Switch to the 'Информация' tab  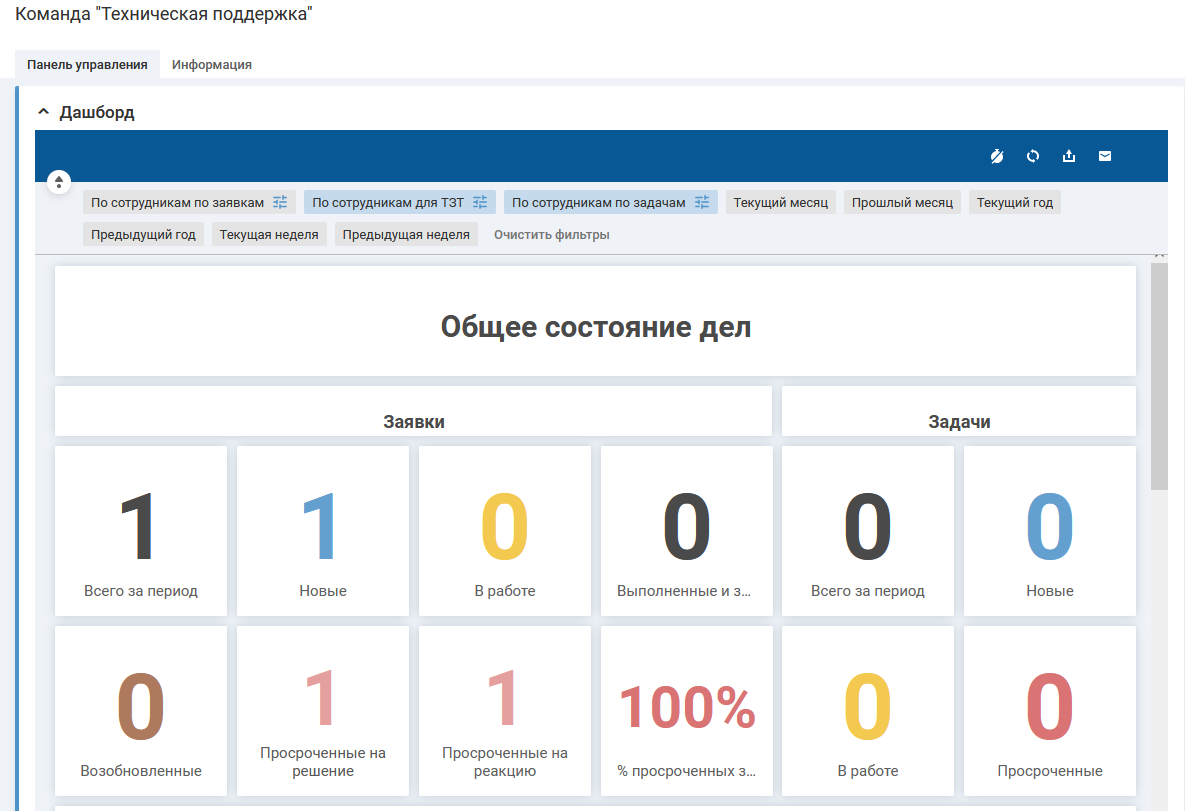pos(211,65)
